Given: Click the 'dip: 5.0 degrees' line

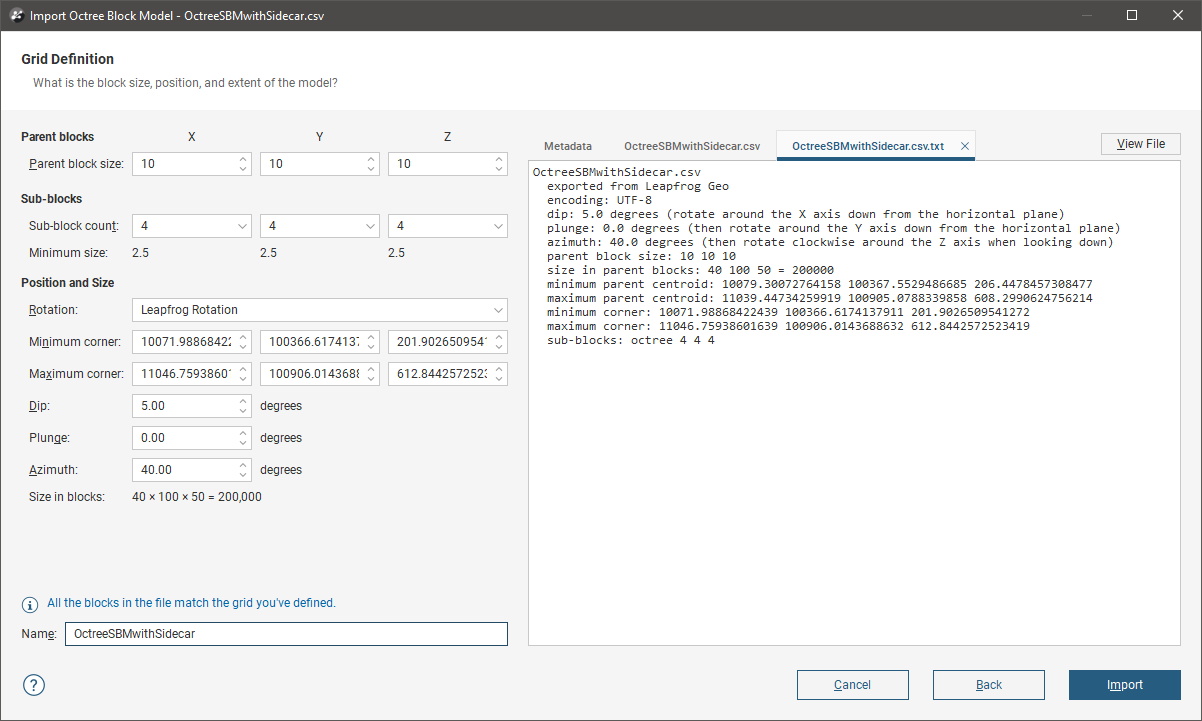Looking at the screenshot, I should tap(805, 214).
